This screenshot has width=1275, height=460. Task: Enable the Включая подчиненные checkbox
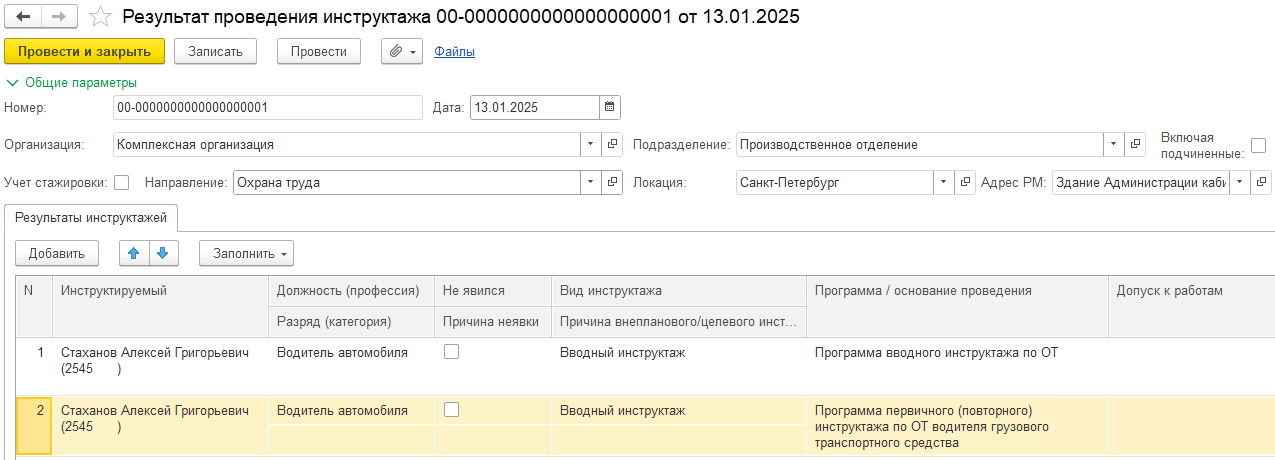click(x=1258, y=145)
